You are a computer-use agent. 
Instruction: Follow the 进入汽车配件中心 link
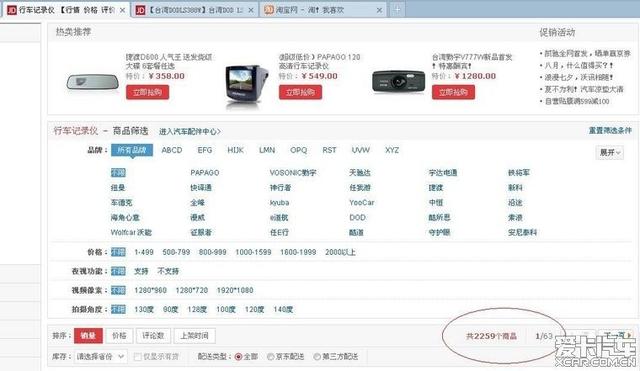pos(190,131)
